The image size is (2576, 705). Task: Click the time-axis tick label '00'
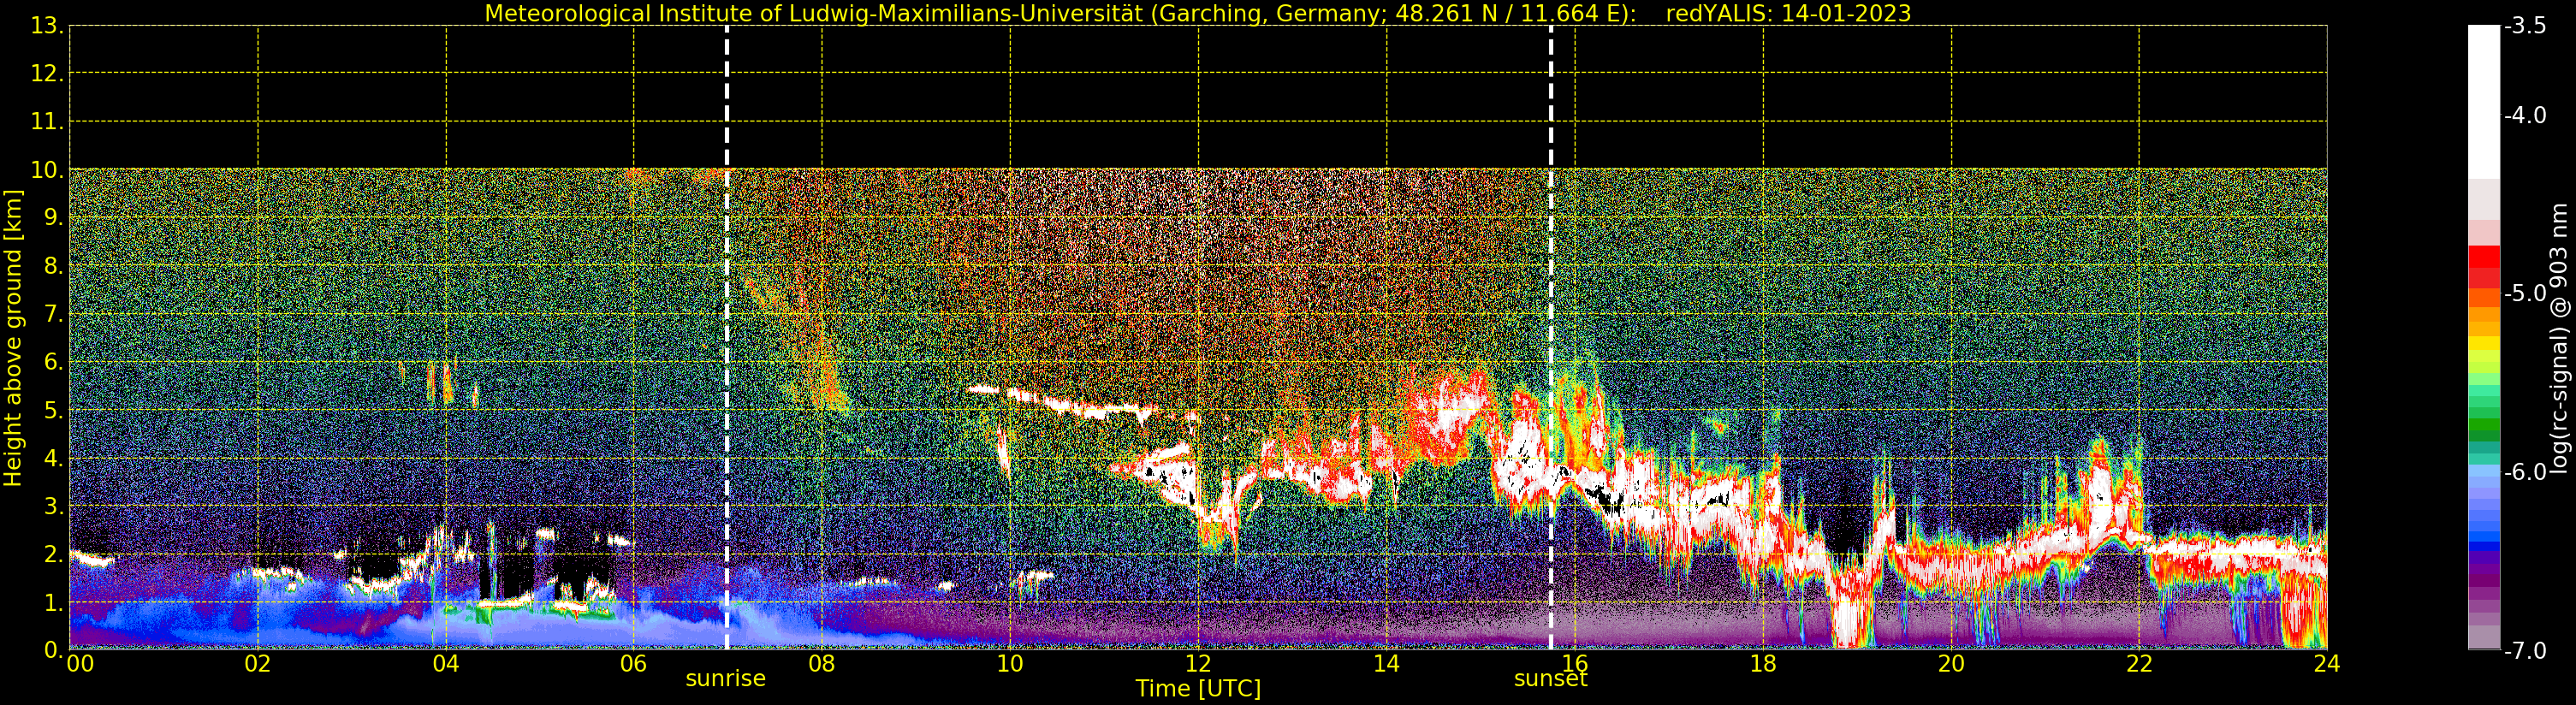click(x=80, y=664)
